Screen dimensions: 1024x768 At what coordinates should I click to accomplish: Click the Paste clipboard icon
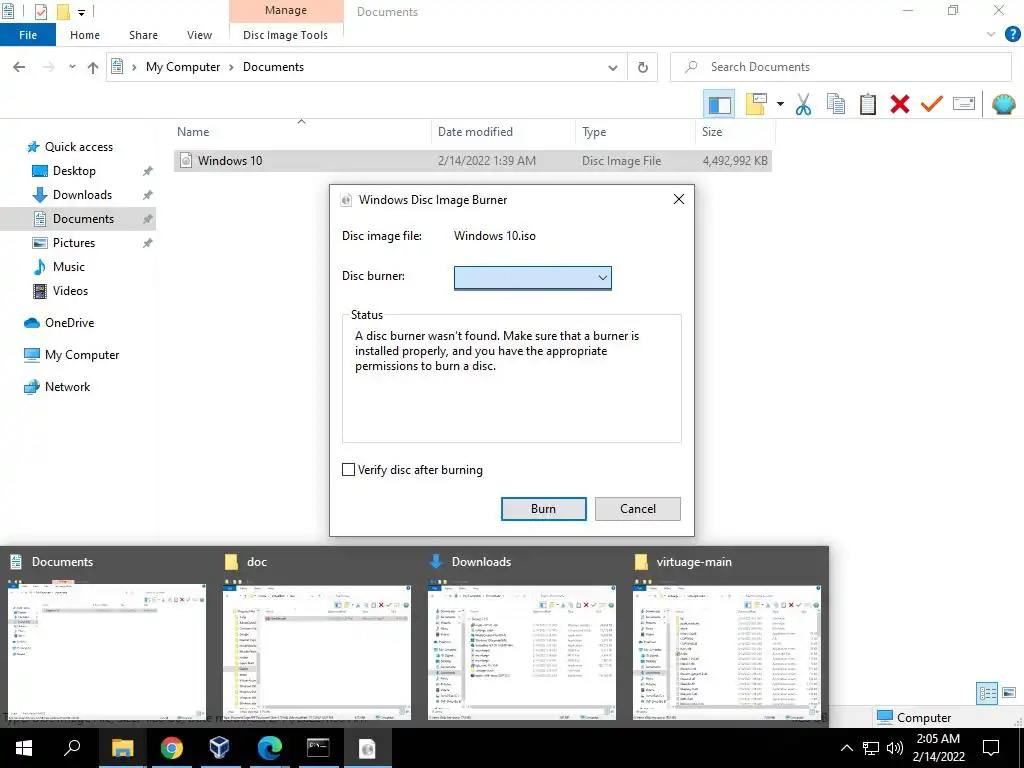tap(867, 104)
